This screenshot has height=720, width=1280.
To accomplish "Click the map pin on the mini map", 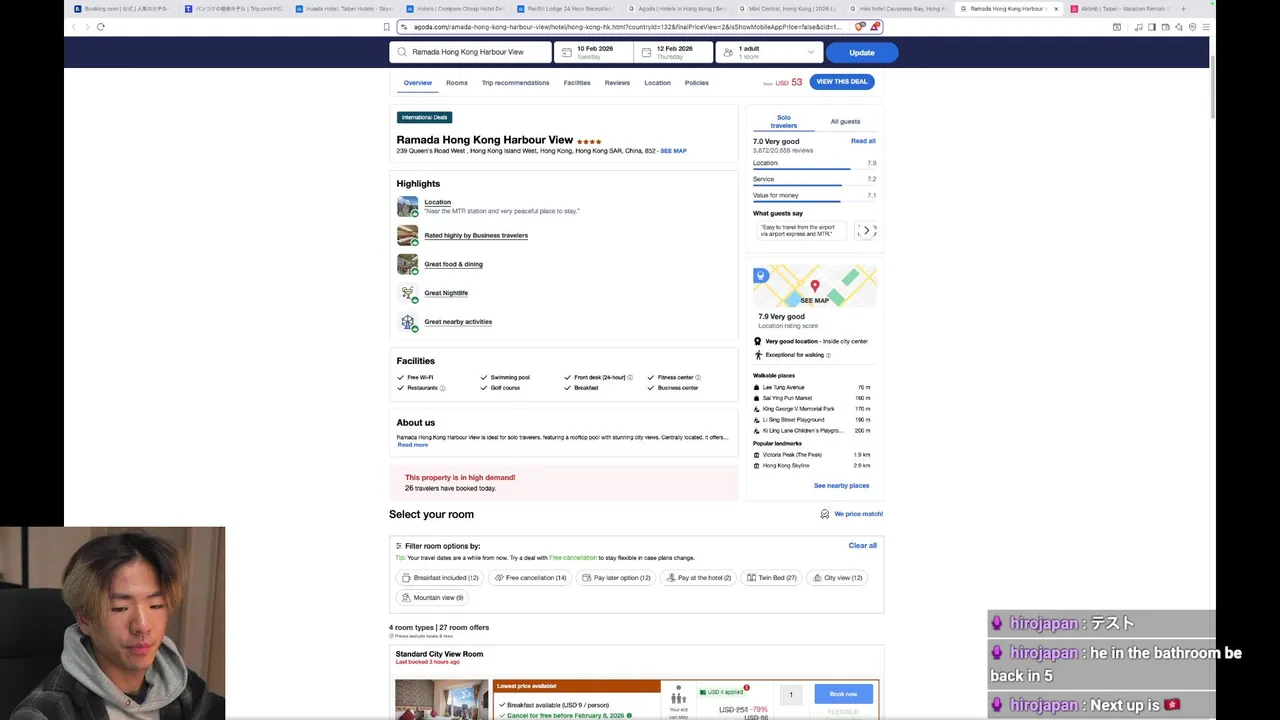I will [x=814, y=288].
